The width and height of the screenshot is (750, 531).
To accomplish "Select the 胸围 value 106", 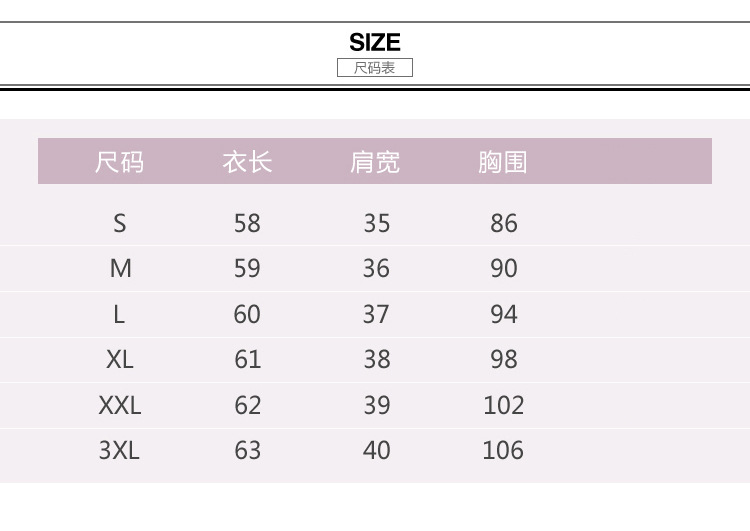I will [x=503, y=450].
